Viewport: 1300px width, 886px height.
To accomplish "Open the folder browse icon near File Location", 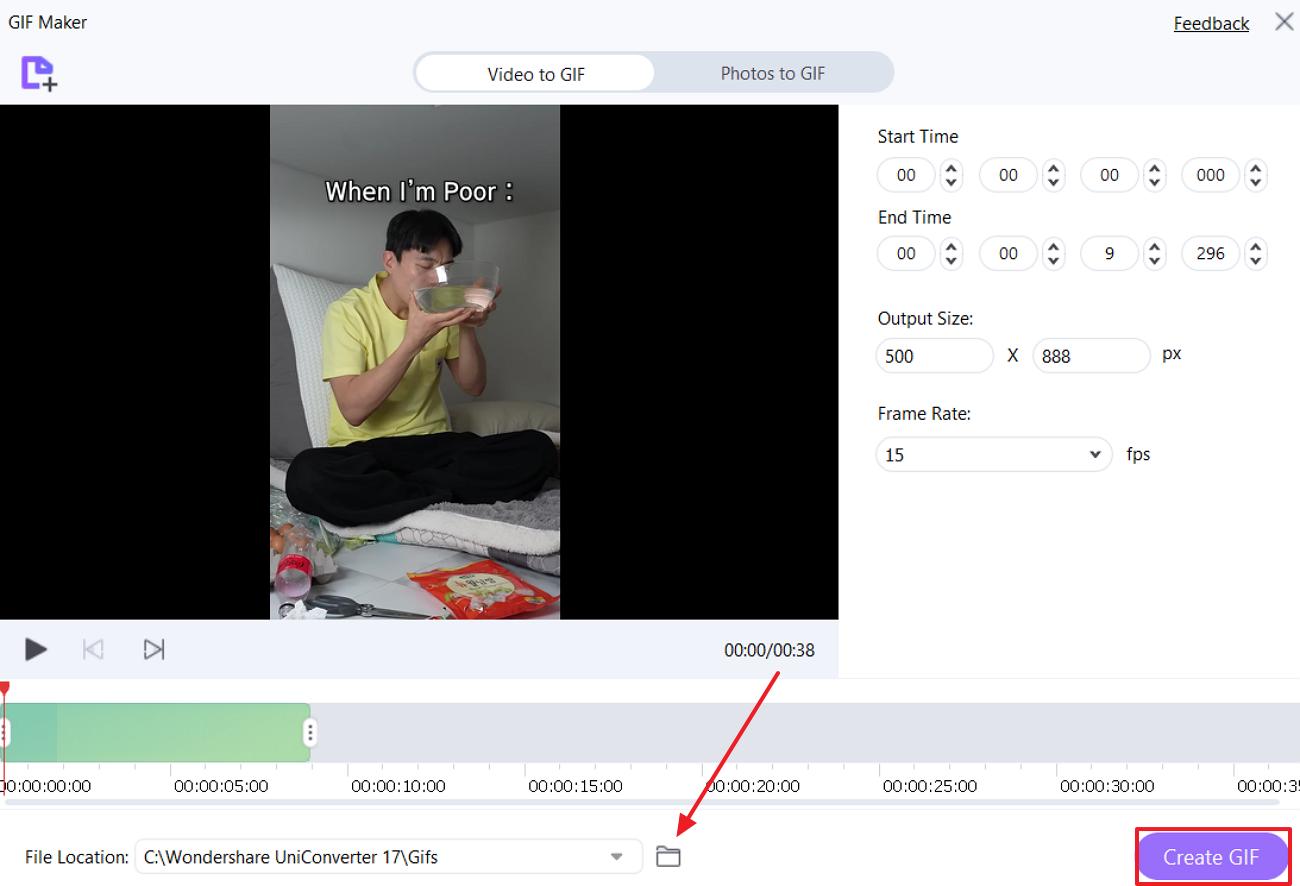I will pos(668,856).
